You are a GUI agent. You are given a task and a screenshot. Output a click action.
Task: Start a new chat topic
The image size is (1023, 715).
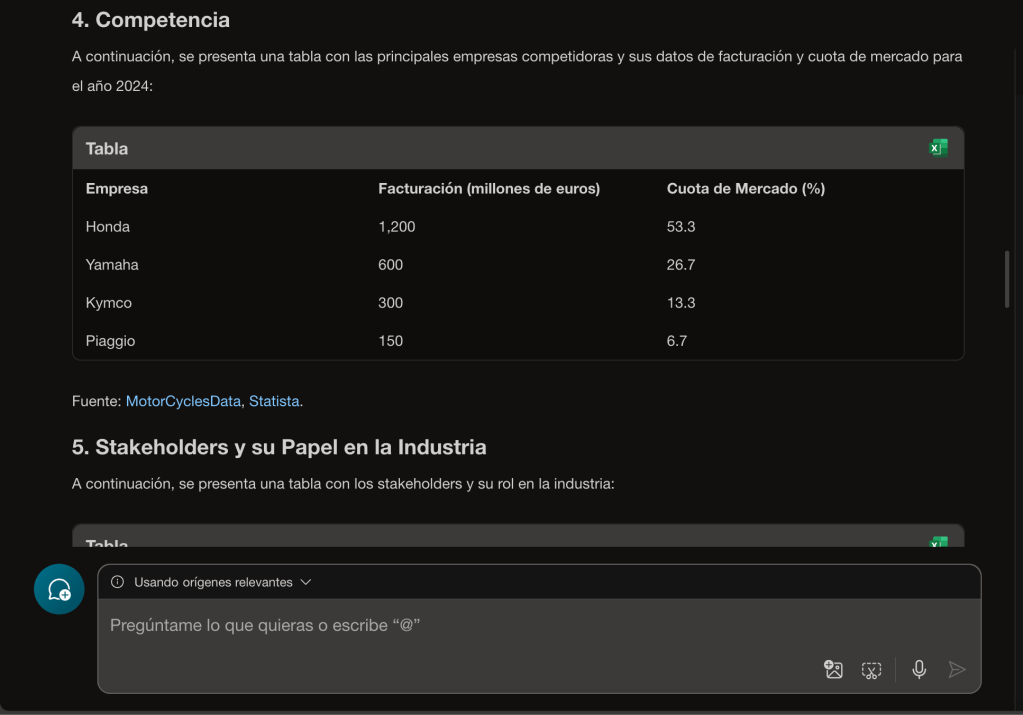click(59, 589)
